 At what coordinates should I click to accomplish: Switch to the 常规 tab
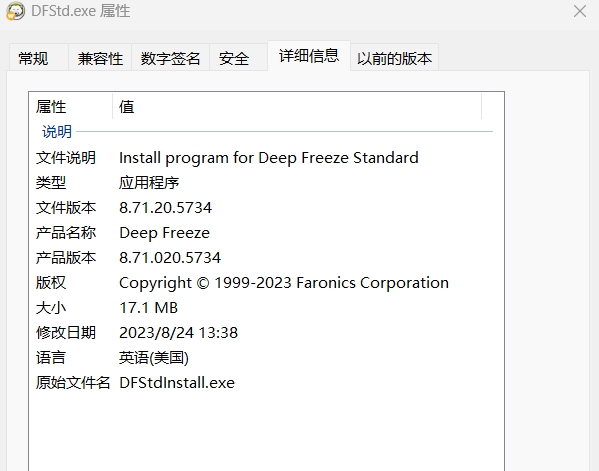tap(39, 58)
